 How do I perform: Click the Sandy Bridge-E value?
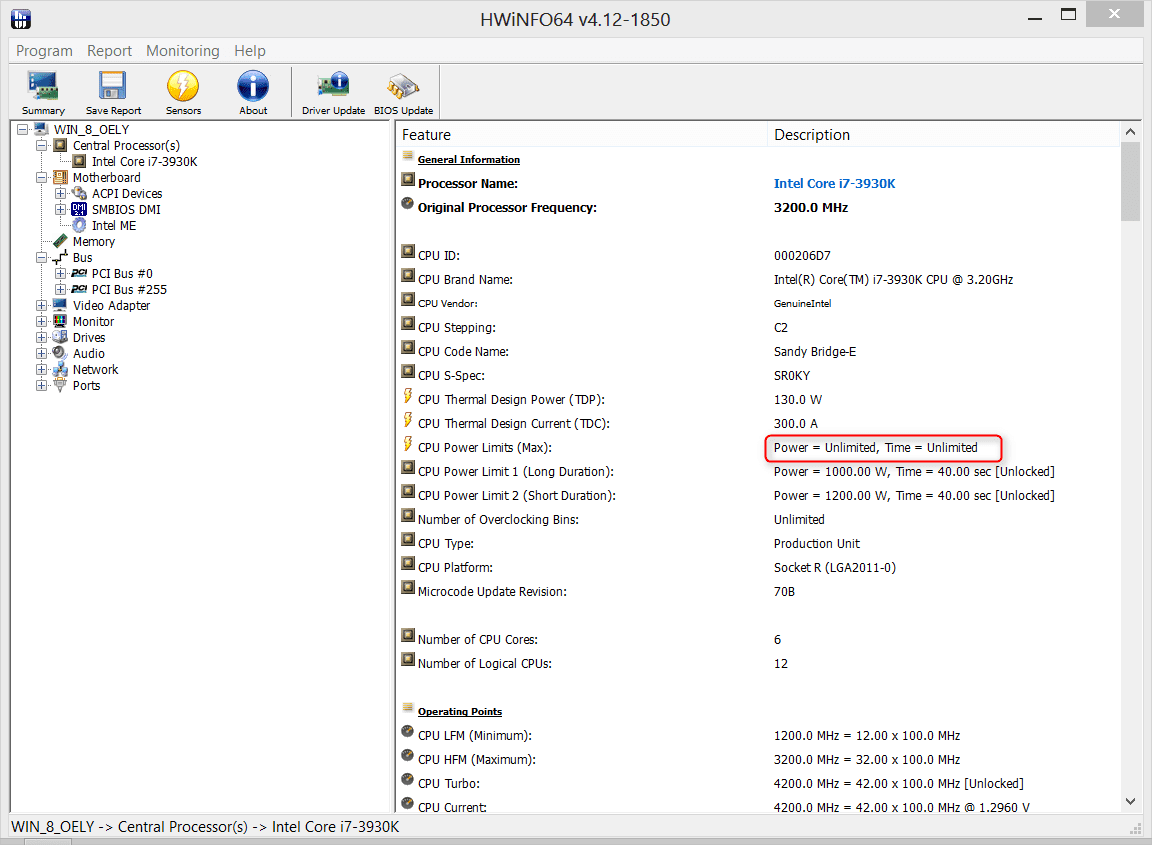[815, 351]
